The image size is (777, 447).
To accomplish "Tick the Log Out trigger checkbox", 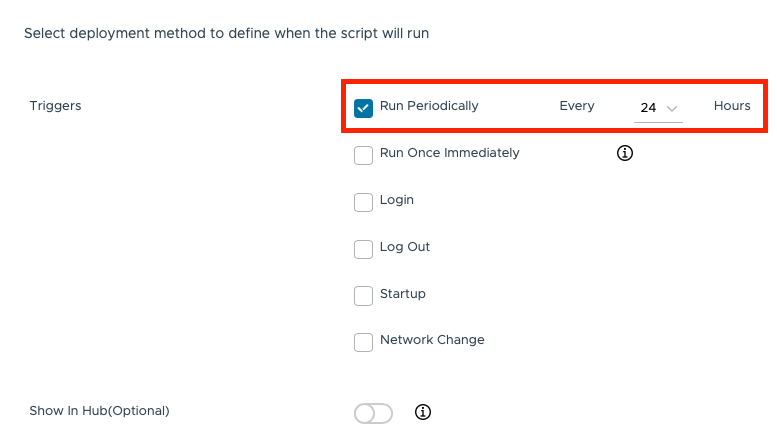I will [x=364, y=249].
